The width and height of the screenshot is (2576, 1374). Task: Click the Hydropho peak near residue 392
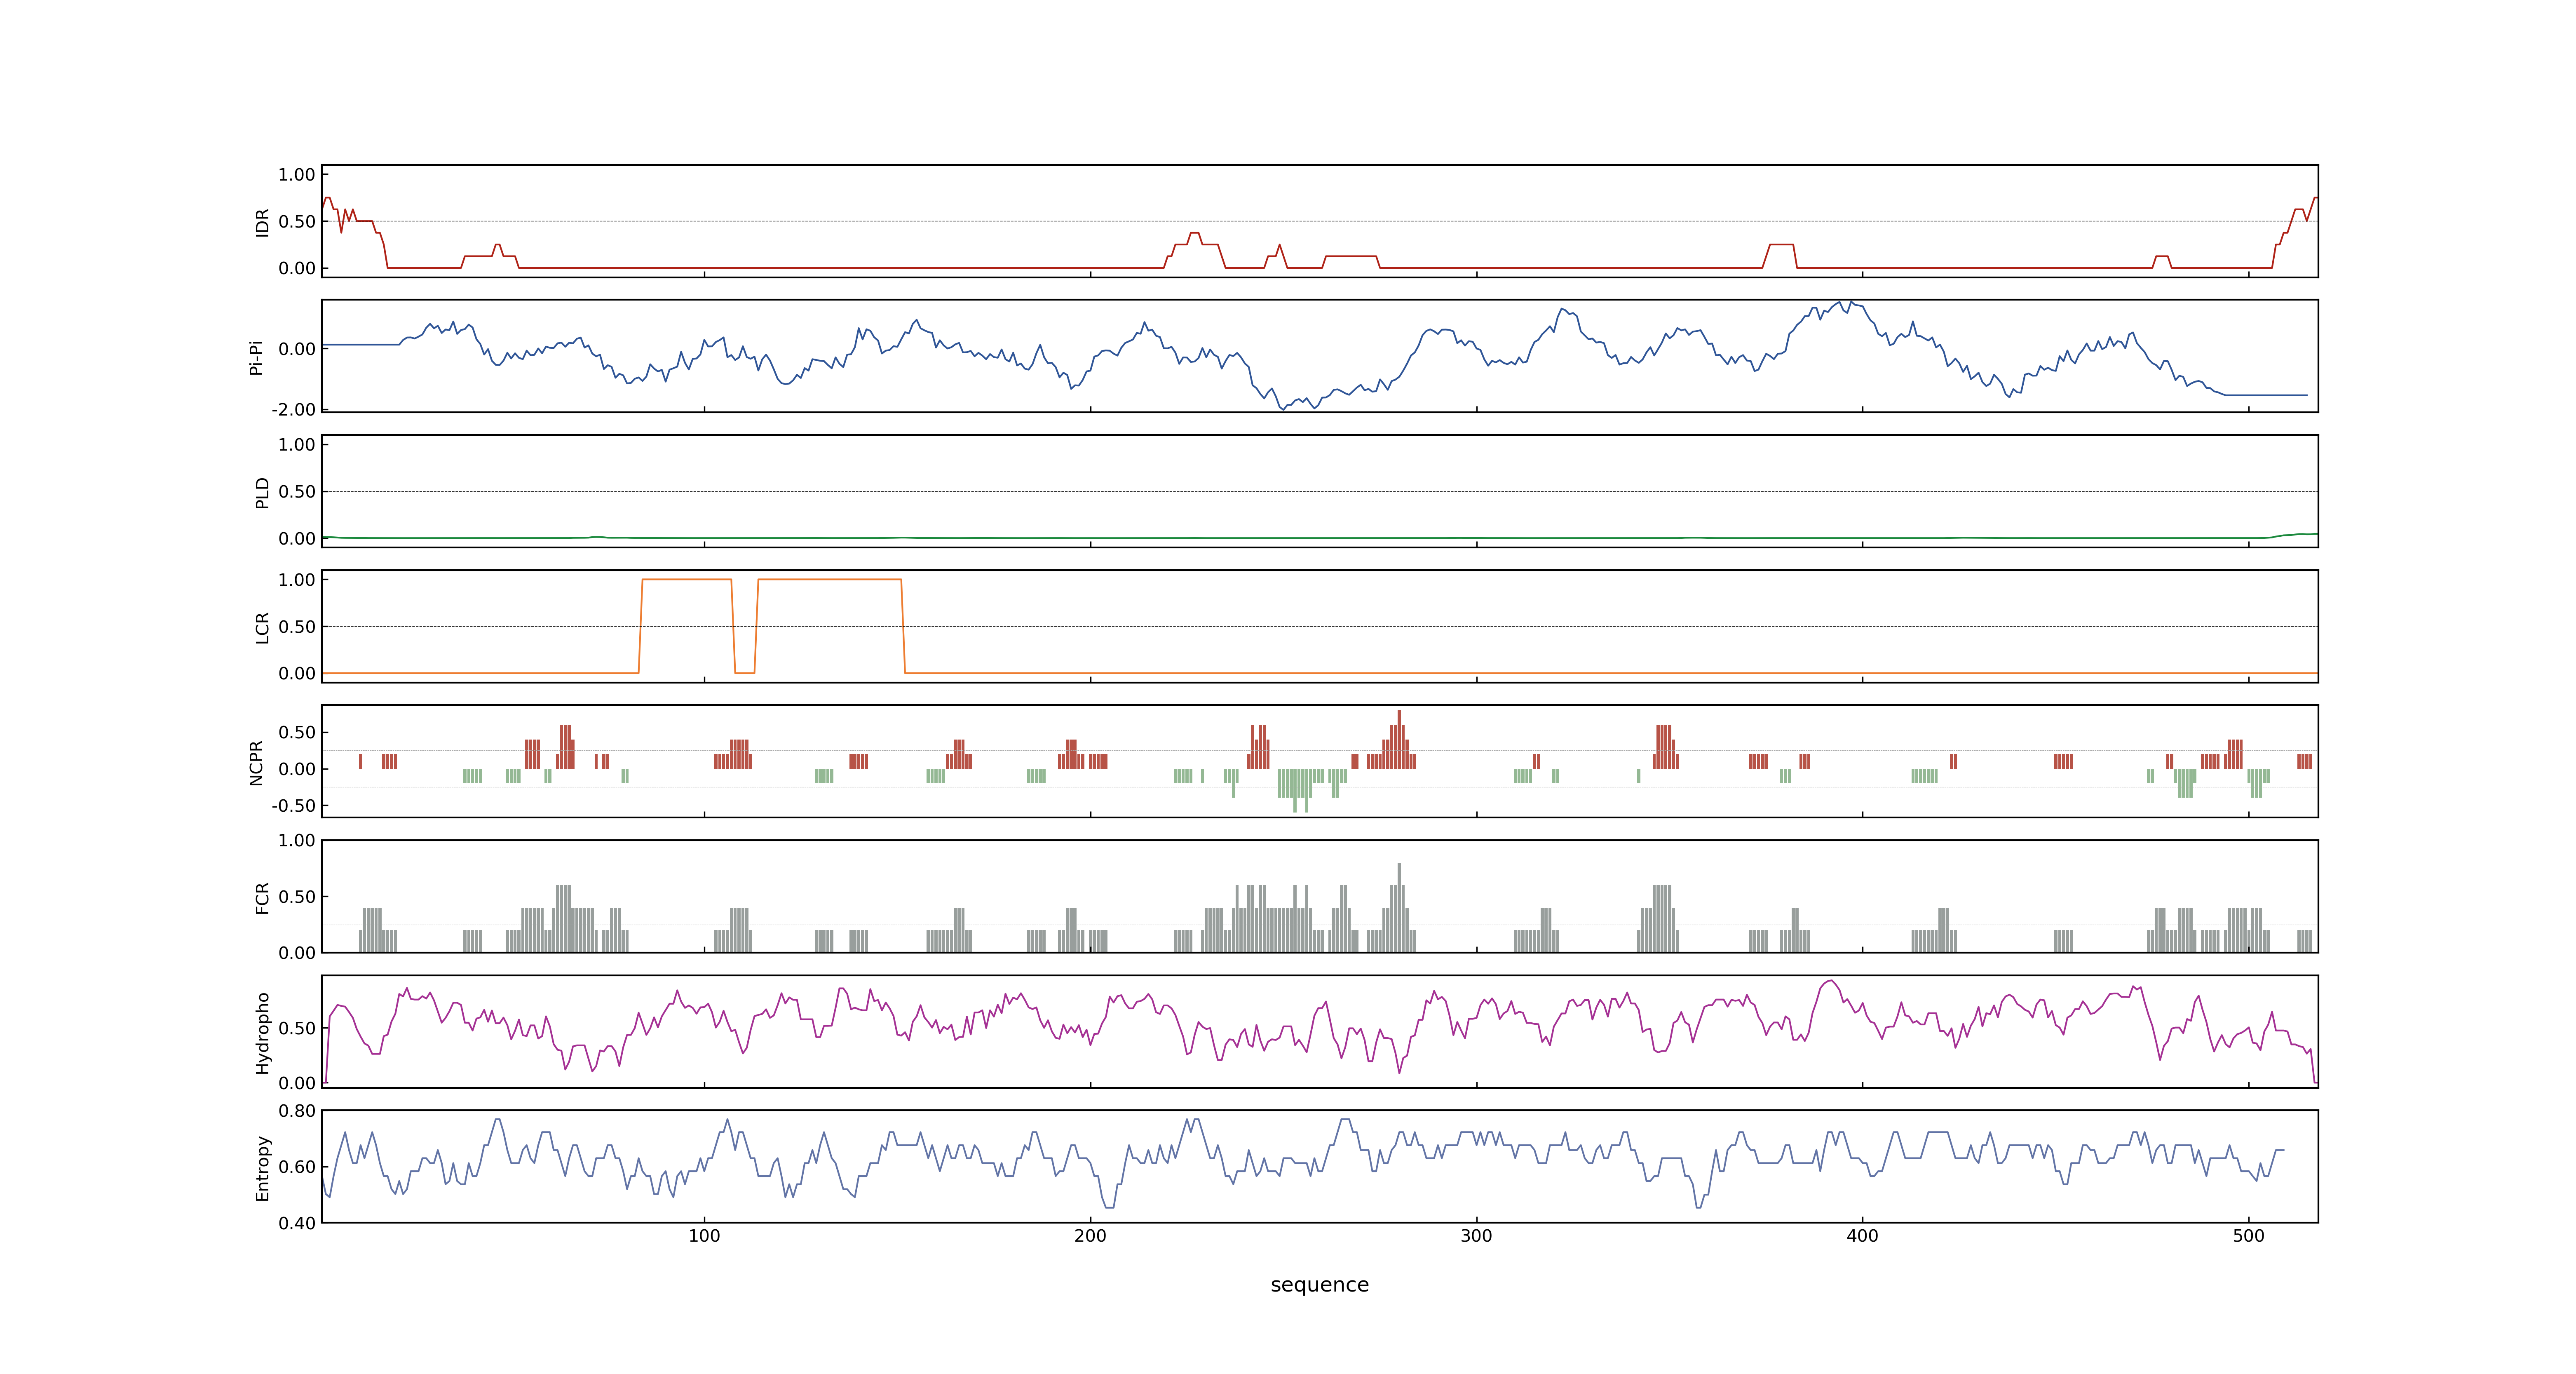[1830, 982]
